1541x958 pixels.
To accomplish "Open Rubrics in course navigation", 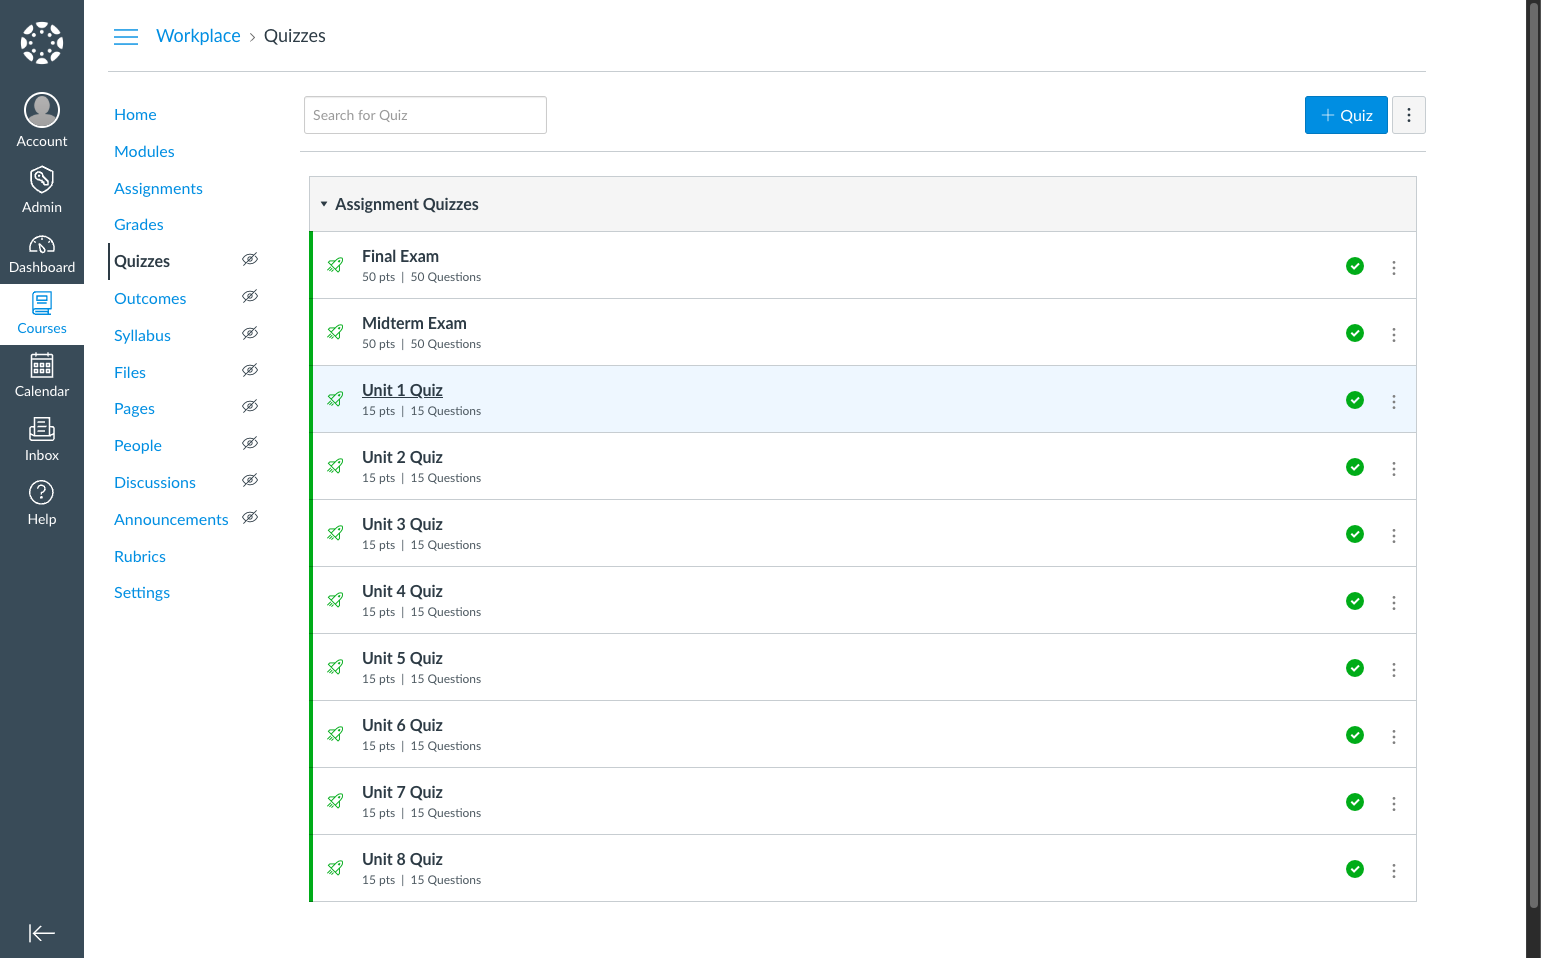I will coord(140,557).
